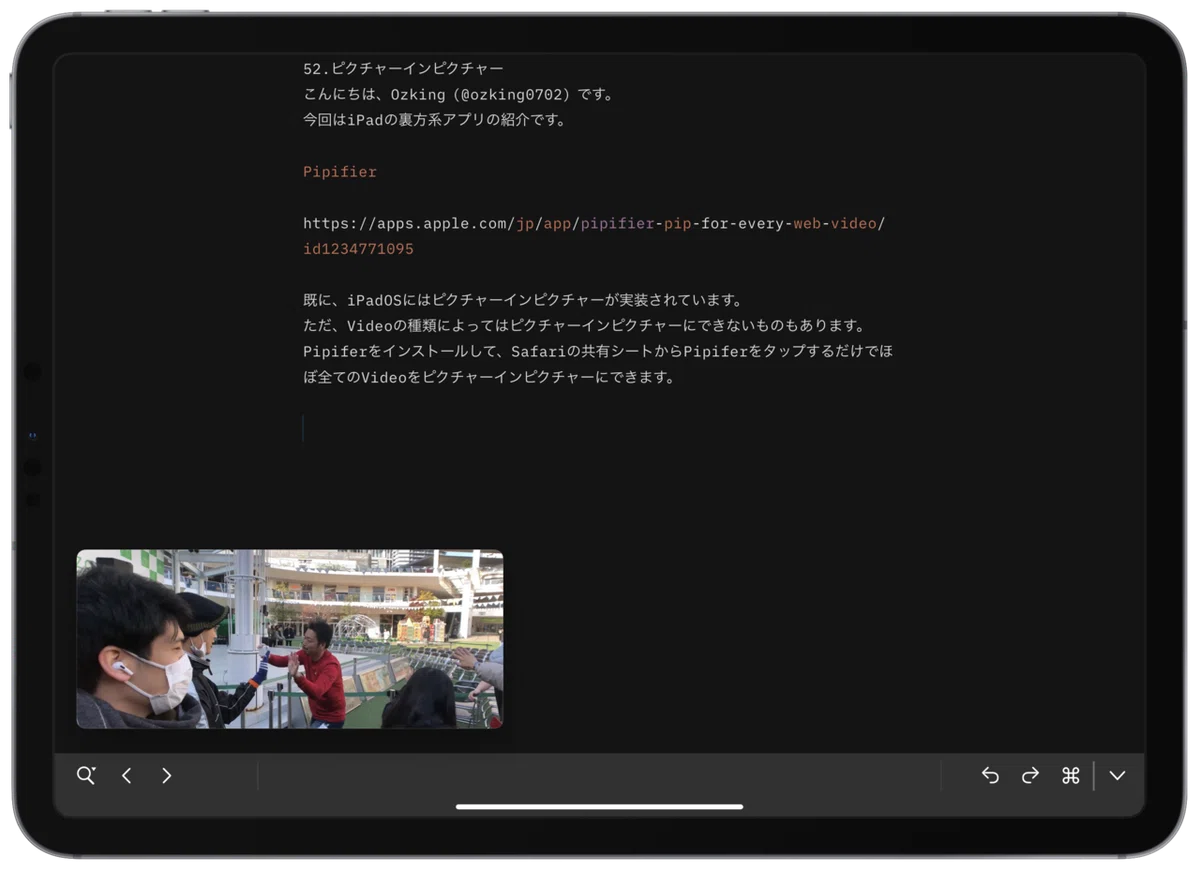Screen dimensions: 1200x871
Task: Redo the last undone edit
Action: [x=1030, y=776]
